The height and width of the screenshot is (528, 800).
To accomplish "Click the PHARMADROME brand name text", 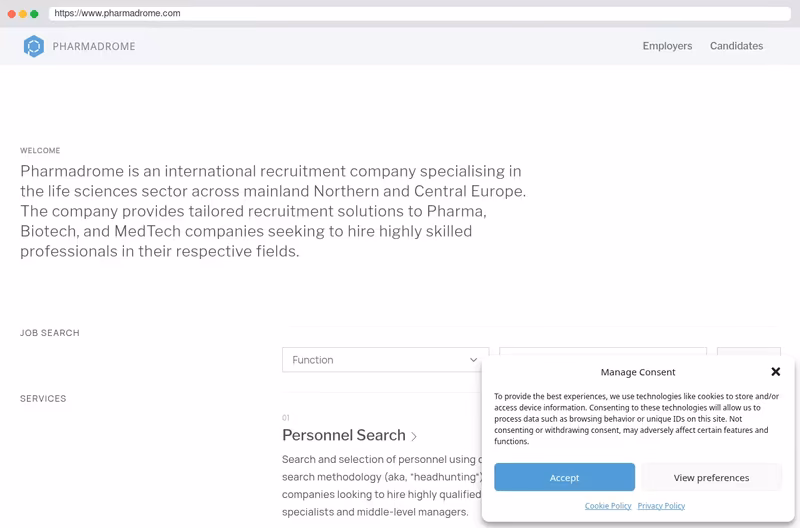I will coord(94,46).
